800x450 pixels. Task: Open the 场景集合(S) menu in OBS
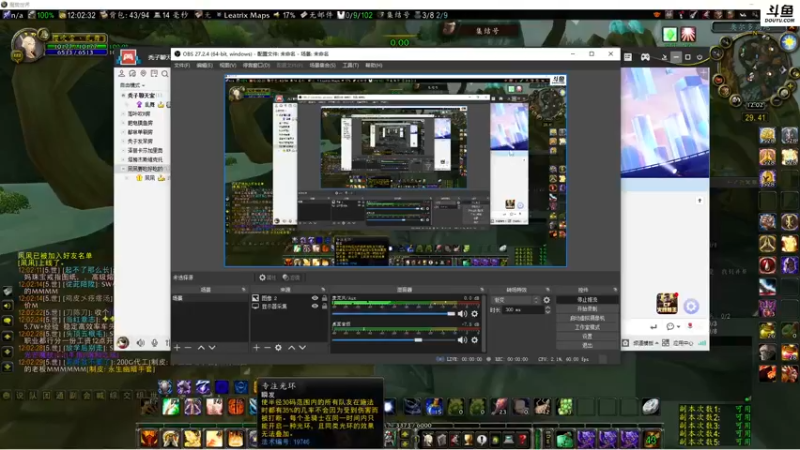click(x=322, y=65)
